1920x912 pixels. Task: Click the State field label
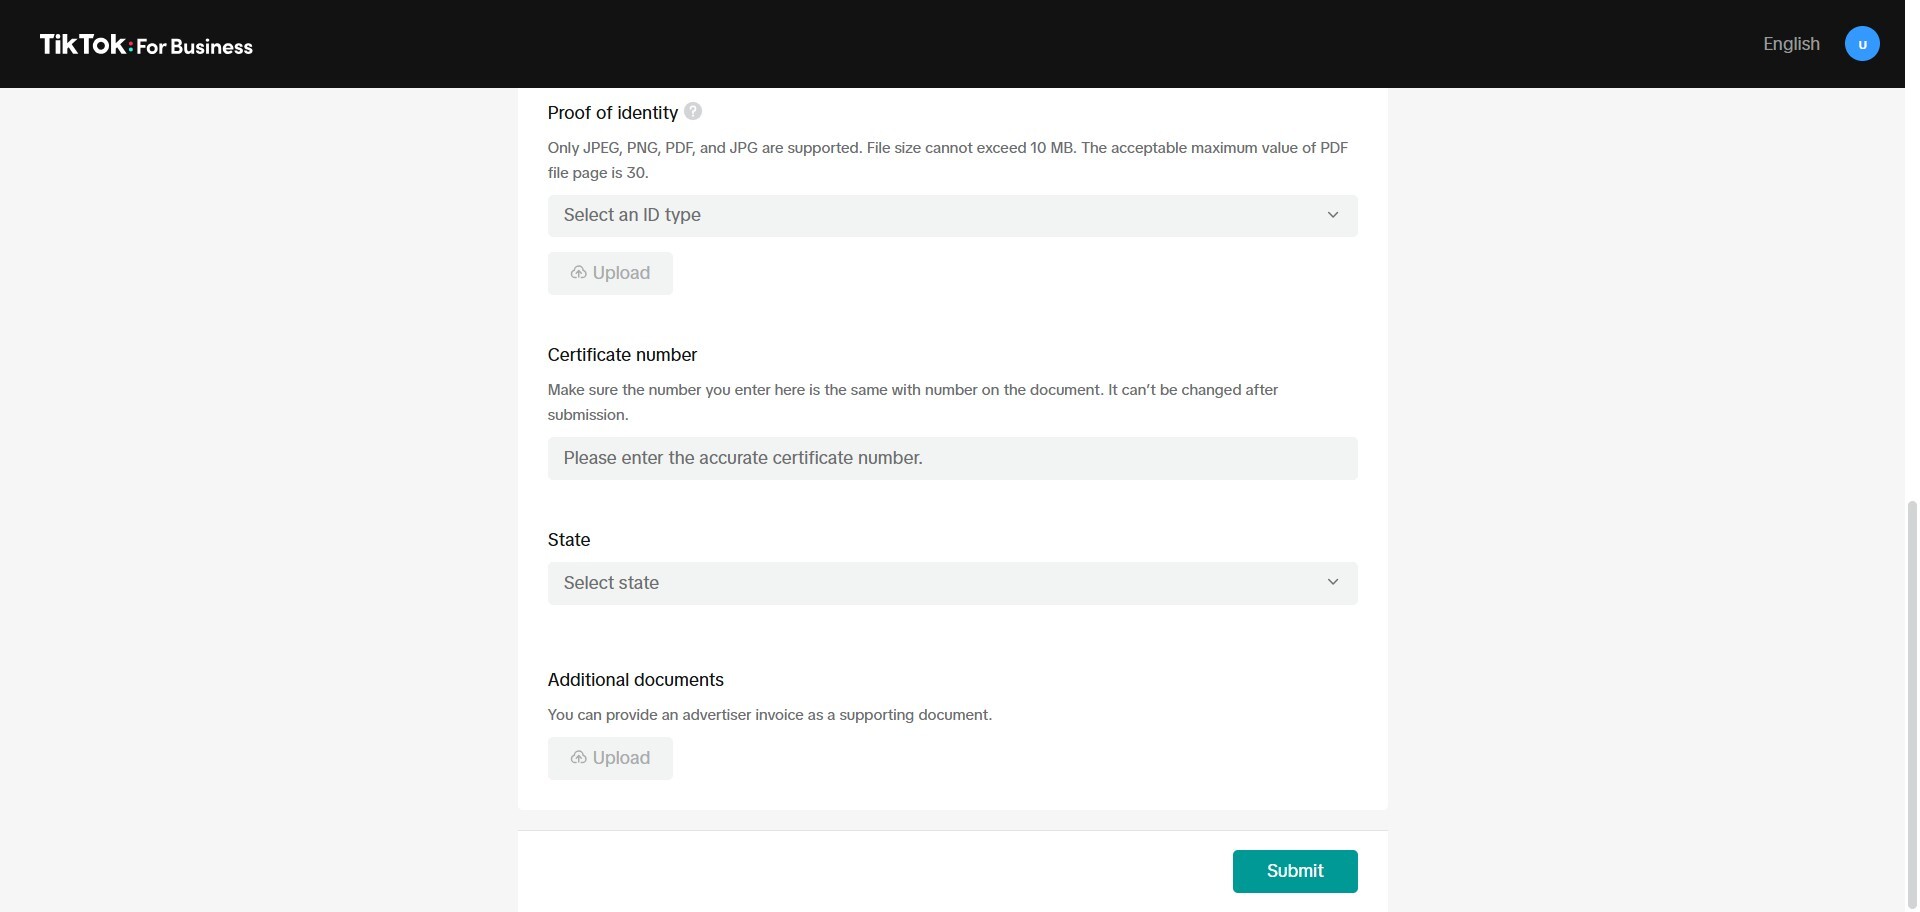tap(569, 540)
